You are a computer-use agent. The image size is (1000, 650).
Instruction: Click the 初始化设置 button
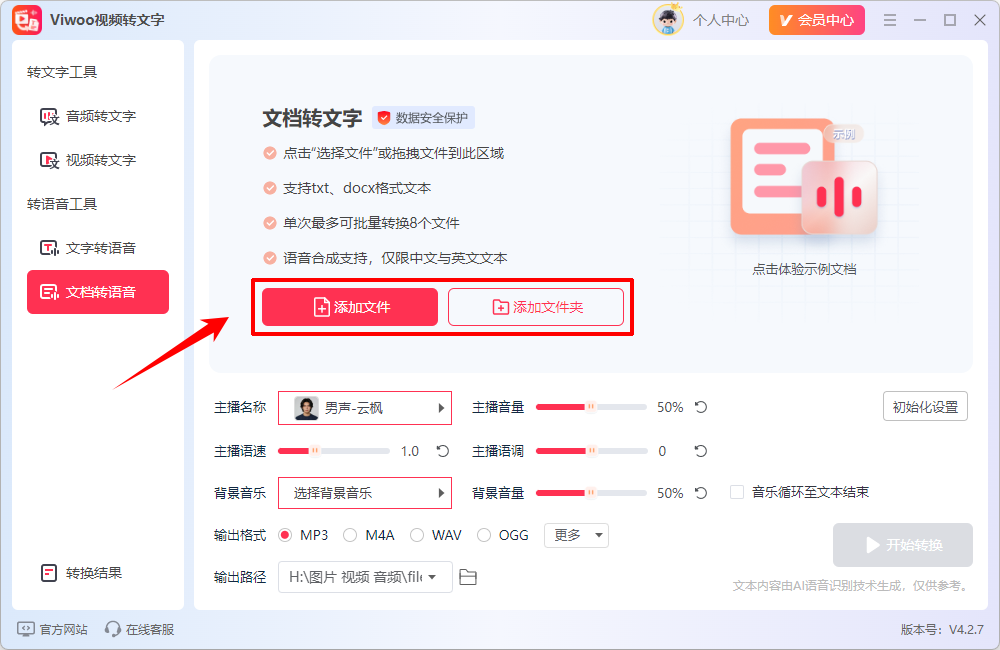pyautogui.click(x=925, y=406)
